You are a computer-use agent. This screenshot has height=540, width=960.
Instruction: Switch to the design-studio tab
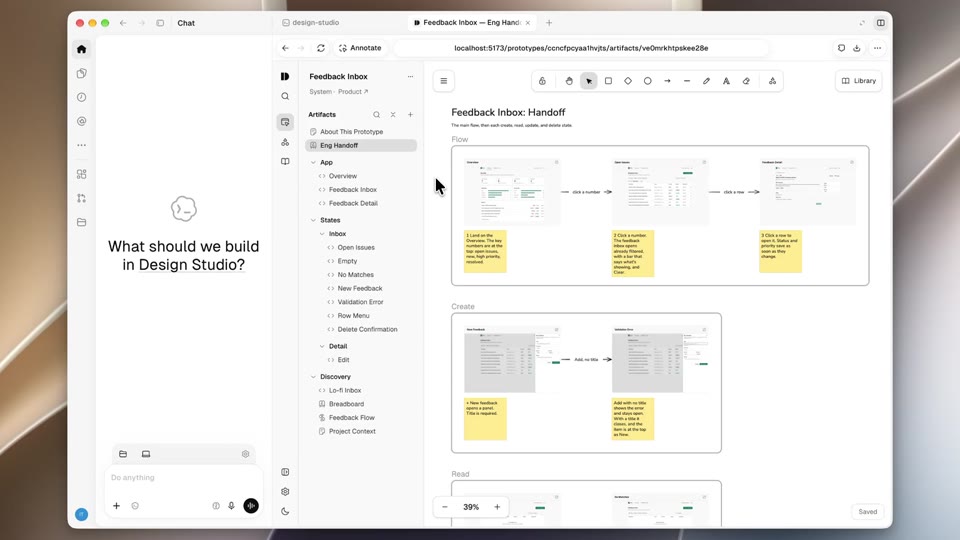(x=311, y=23)
